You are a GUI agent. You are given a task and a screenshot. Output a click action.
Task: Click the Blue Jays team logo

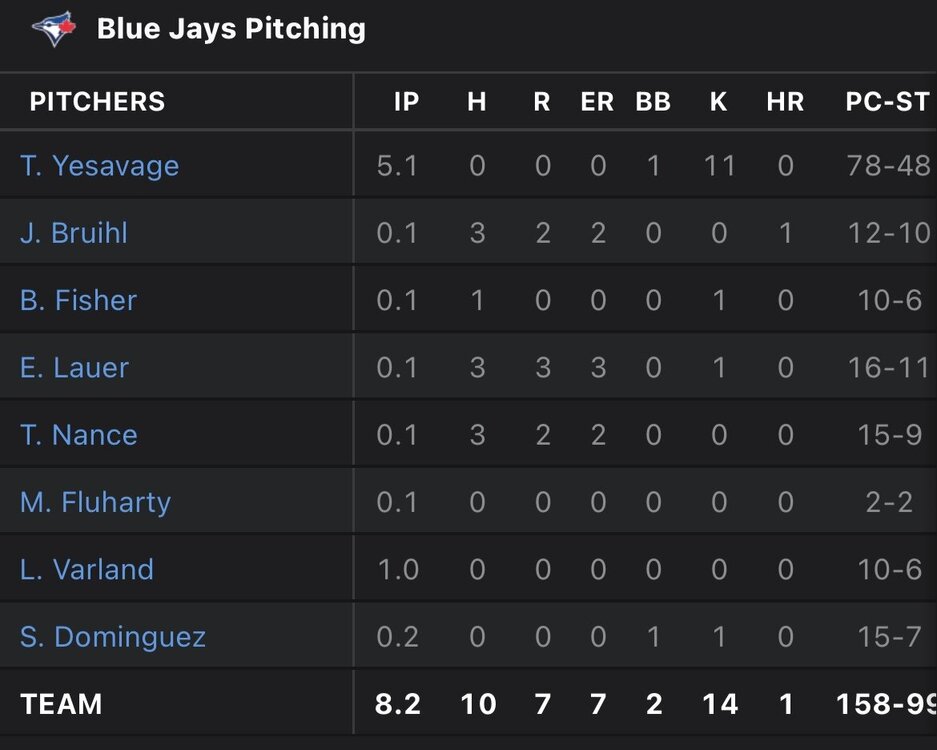coord(54,29)
